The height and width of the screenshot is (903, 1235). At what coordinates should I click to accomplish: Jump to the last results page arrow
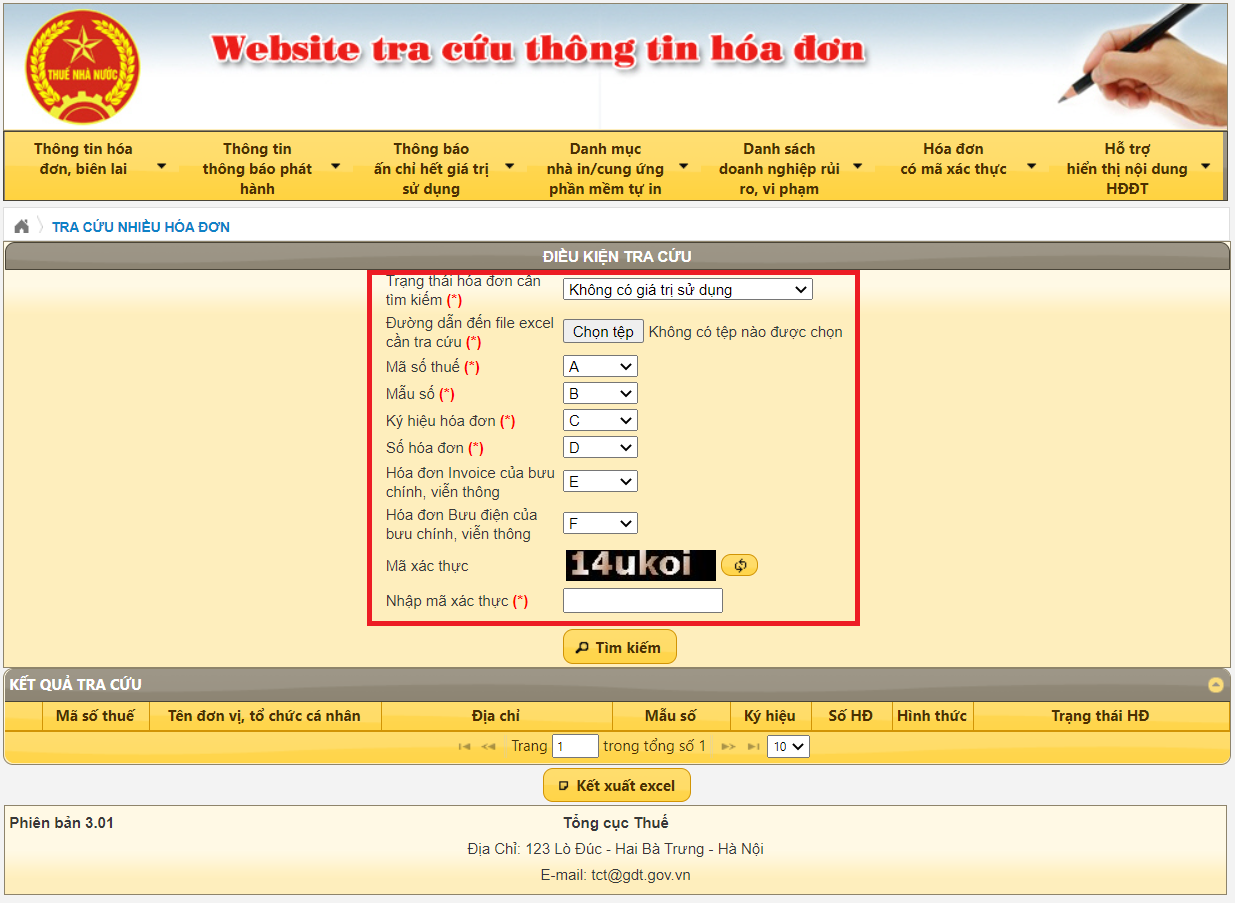pos(752,746)
